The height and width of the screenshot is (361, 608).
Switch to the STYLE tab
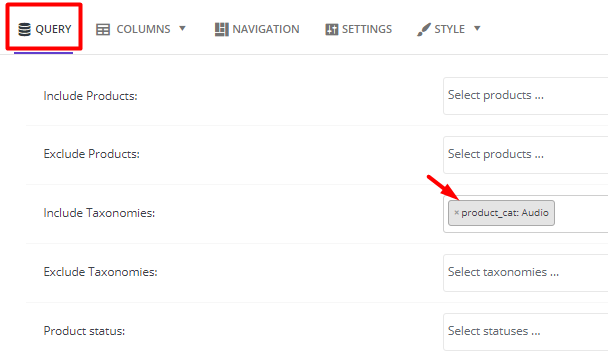449,29
